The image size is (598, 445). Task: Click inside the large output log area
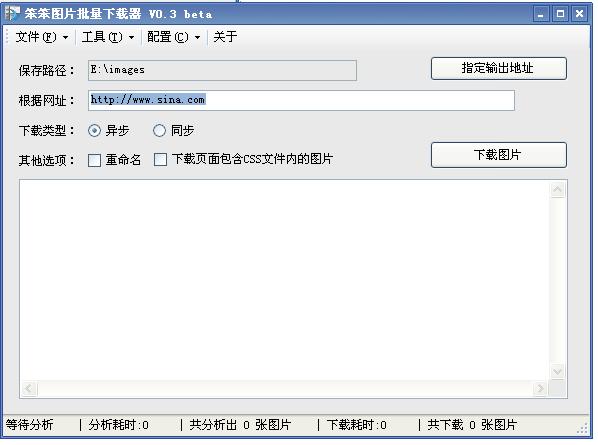(x=285, y=280)
